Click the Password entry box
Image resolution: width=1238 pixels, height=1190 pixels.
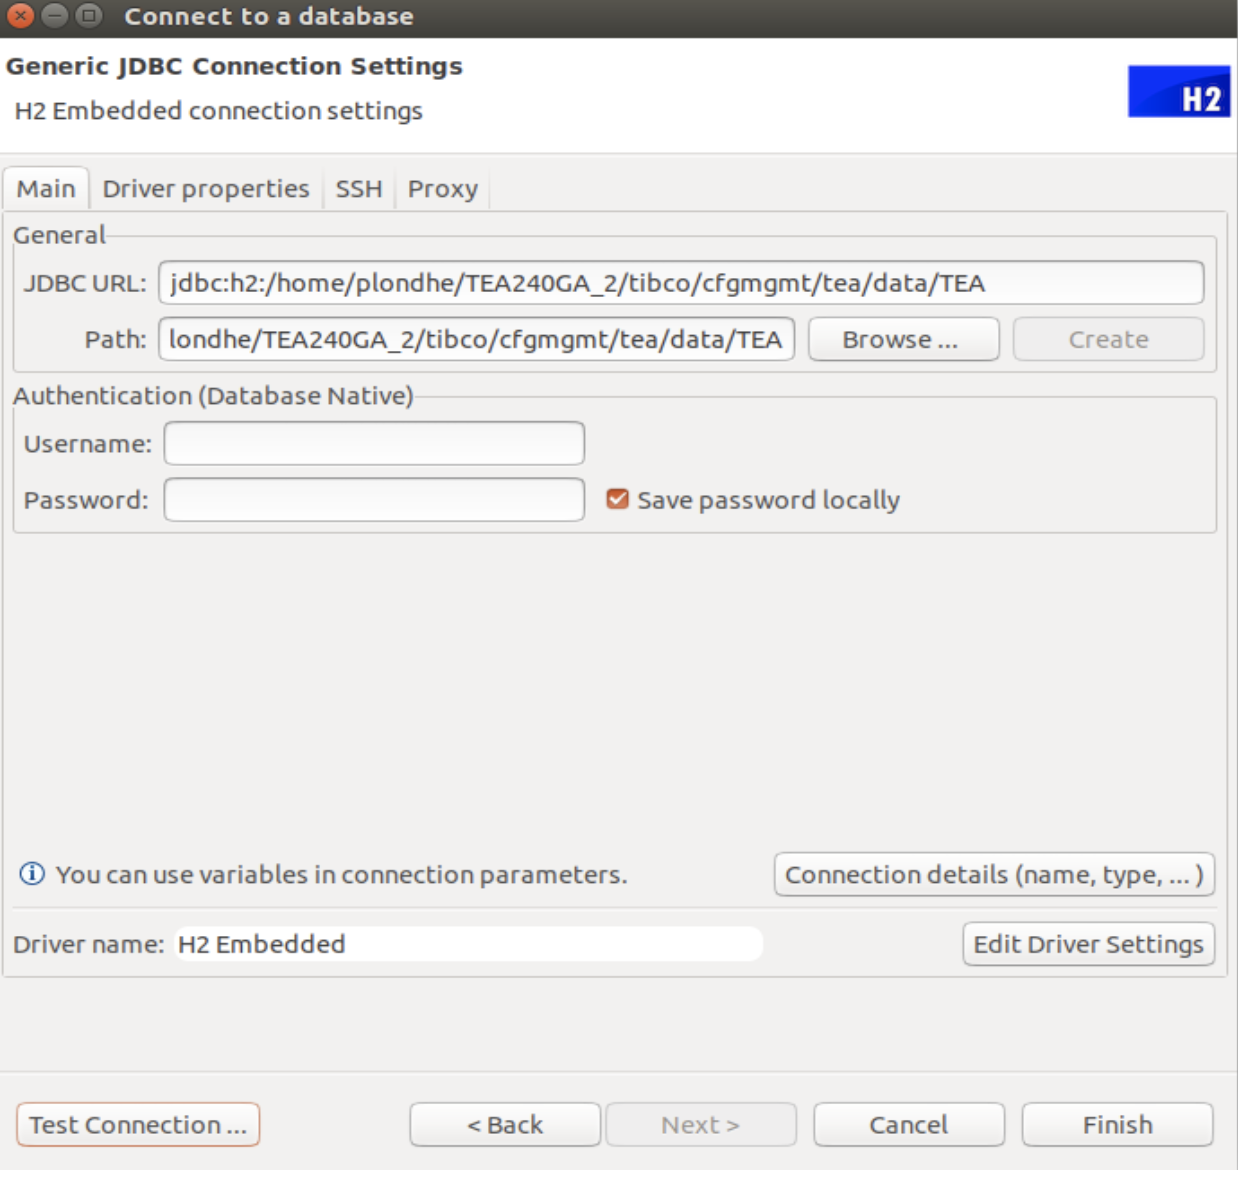pos(374,499)
